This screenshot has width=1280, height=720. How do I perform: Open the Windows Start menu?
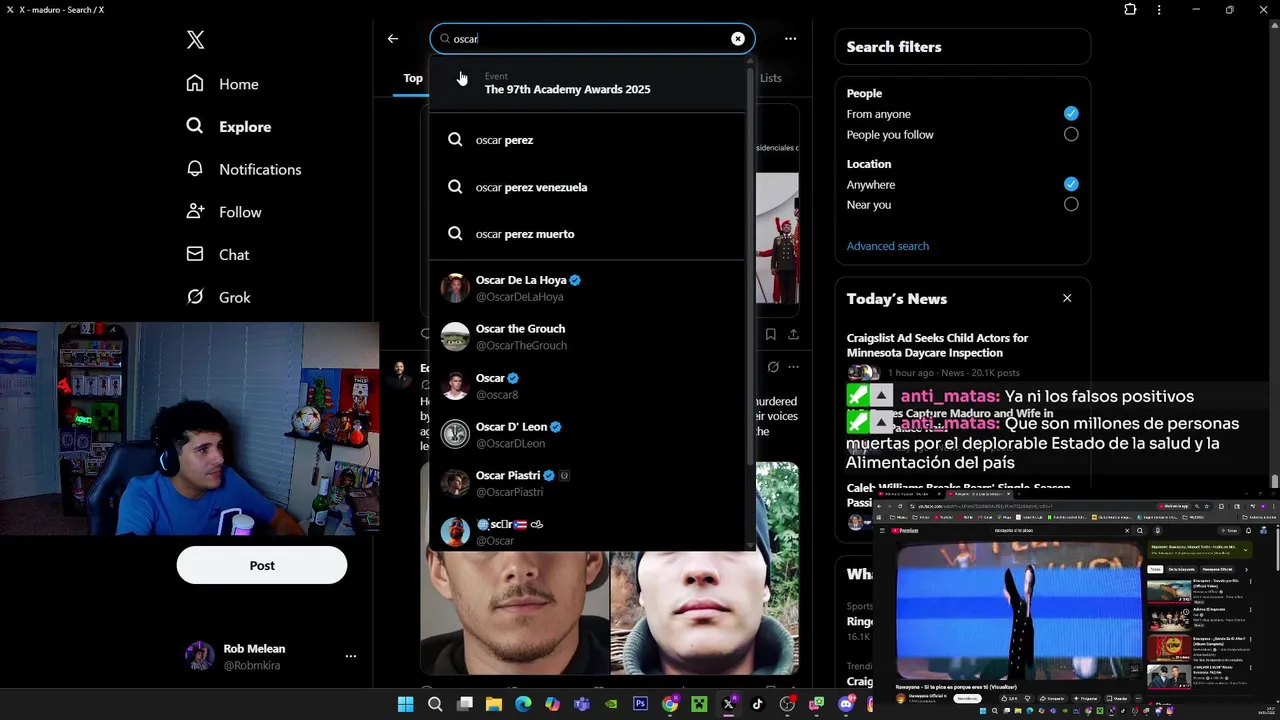click(405, 704)
